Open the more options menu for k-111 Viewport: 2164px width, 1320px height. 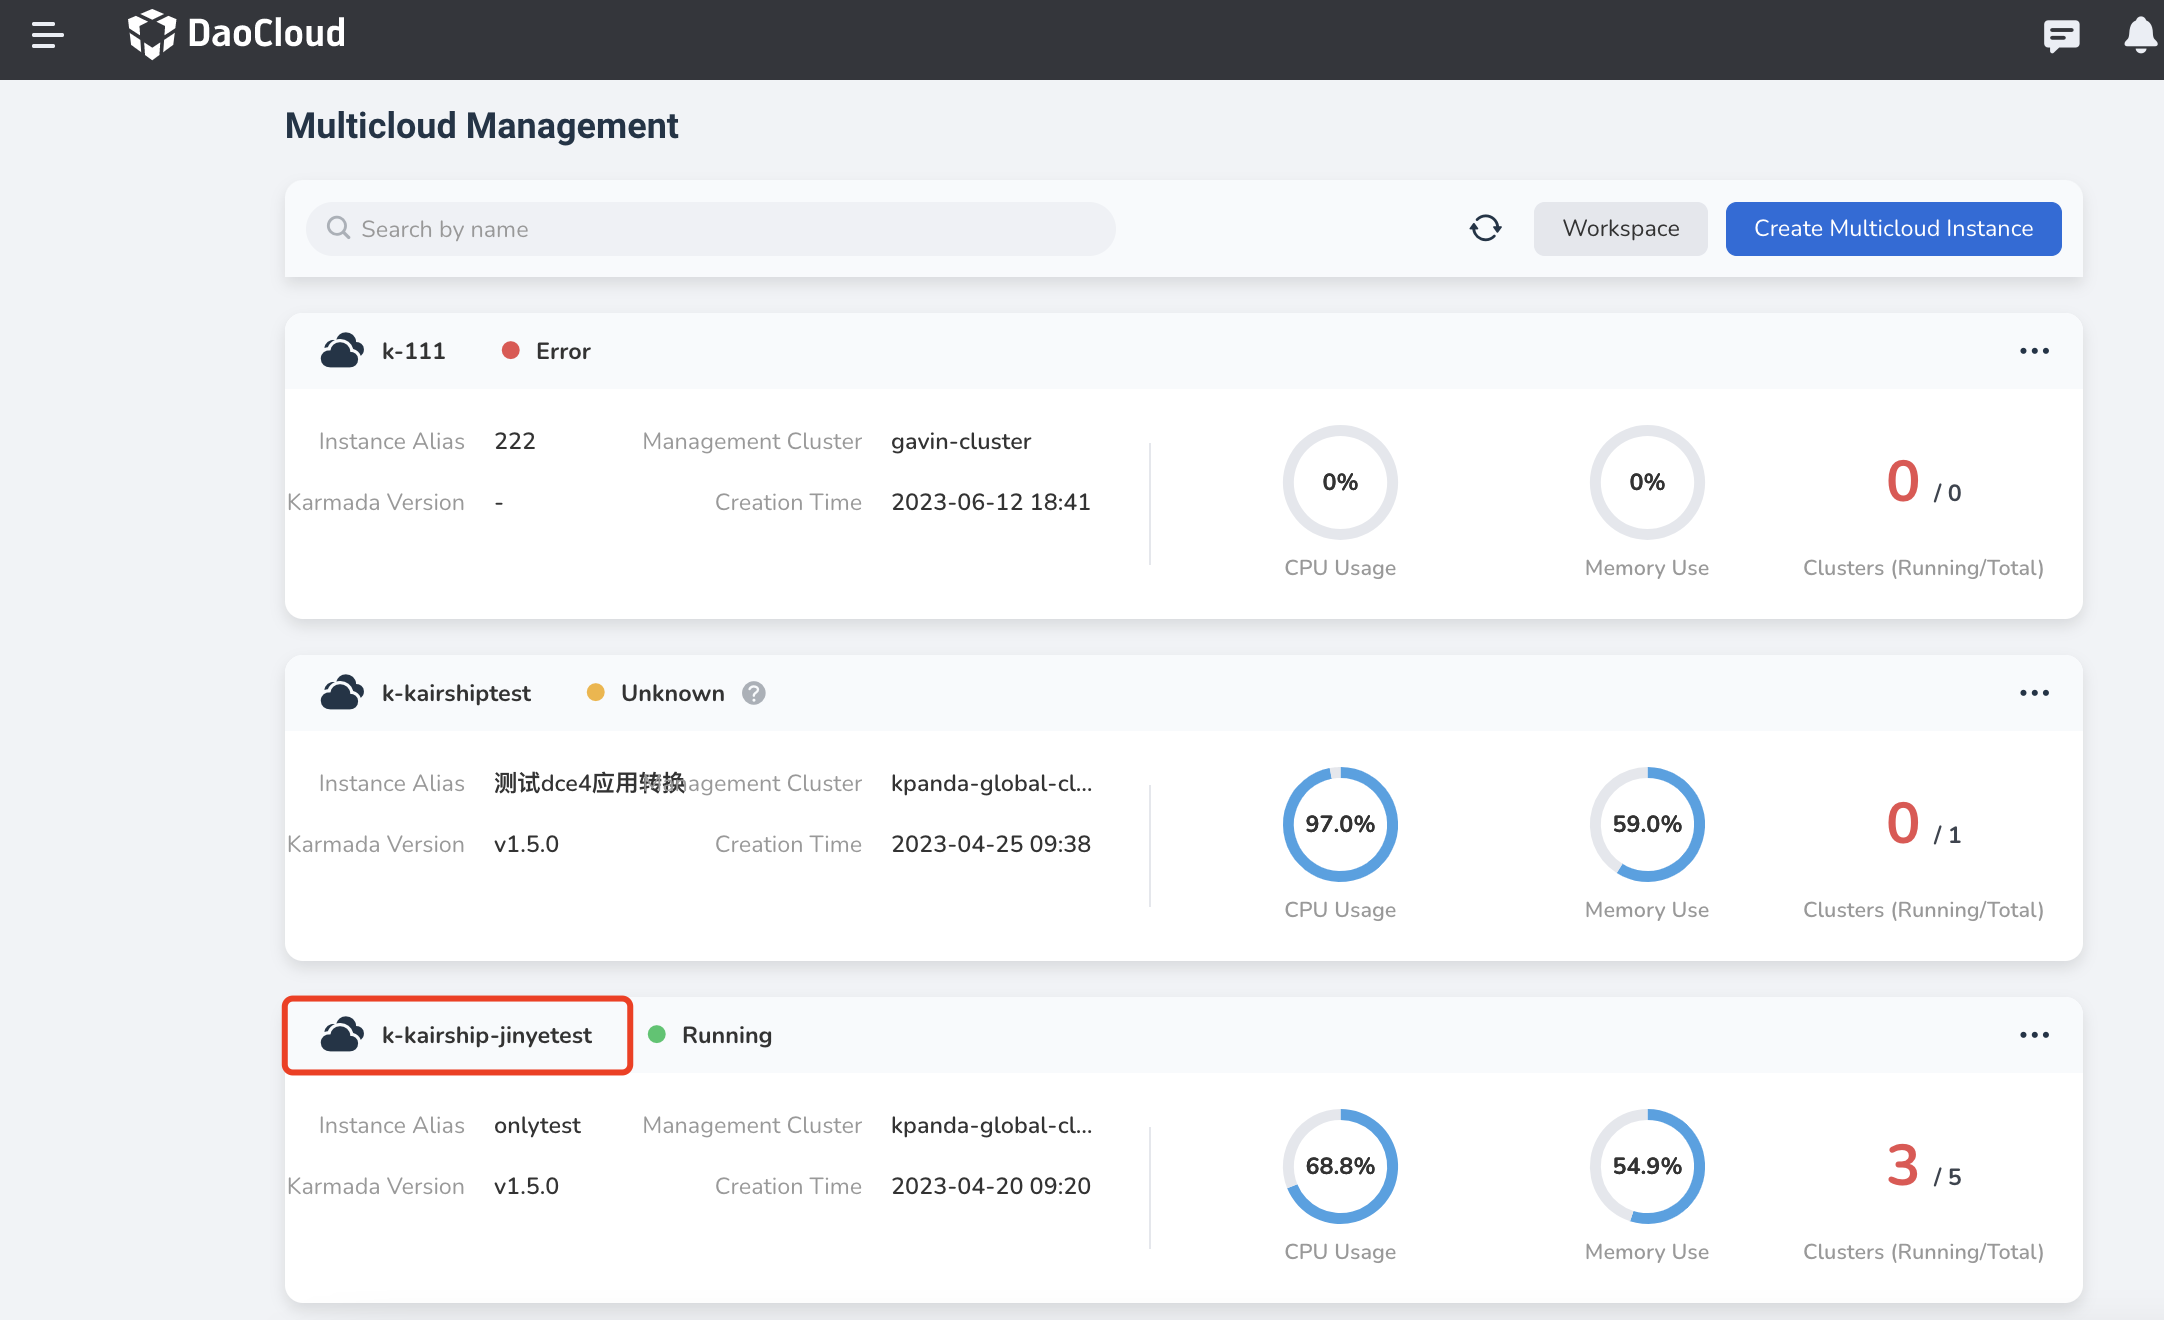[2034, 351]
